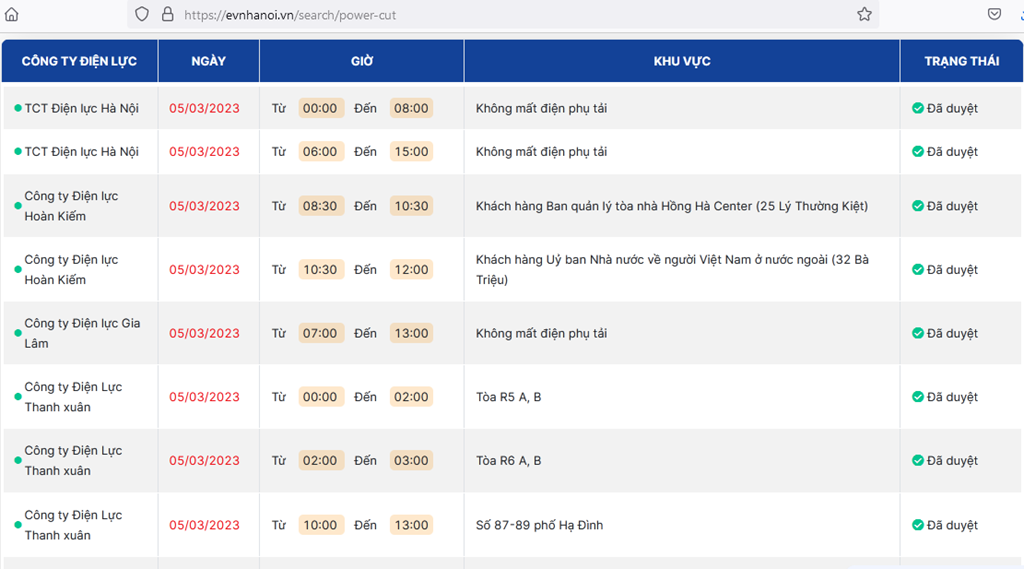The height and width of the screenshot is (569, 1024).
Task: Click 'Công ty Điện lực Gia Lâm' cell
Action: (82, 333)
